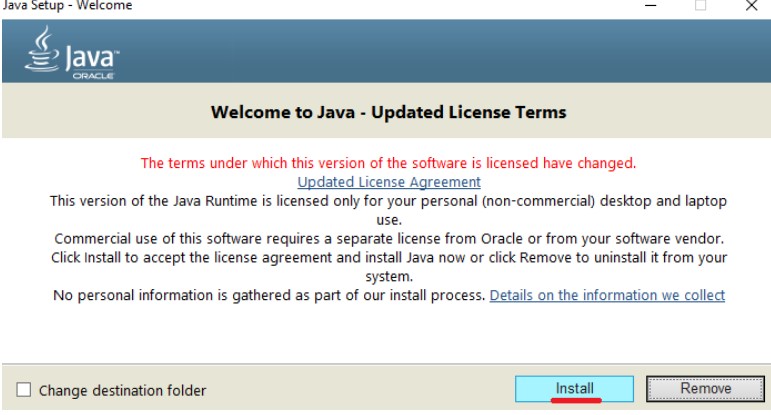Click the No personal information is gathered text
Viewport: 771px width, 415px height.
click(x=269, y=296)
